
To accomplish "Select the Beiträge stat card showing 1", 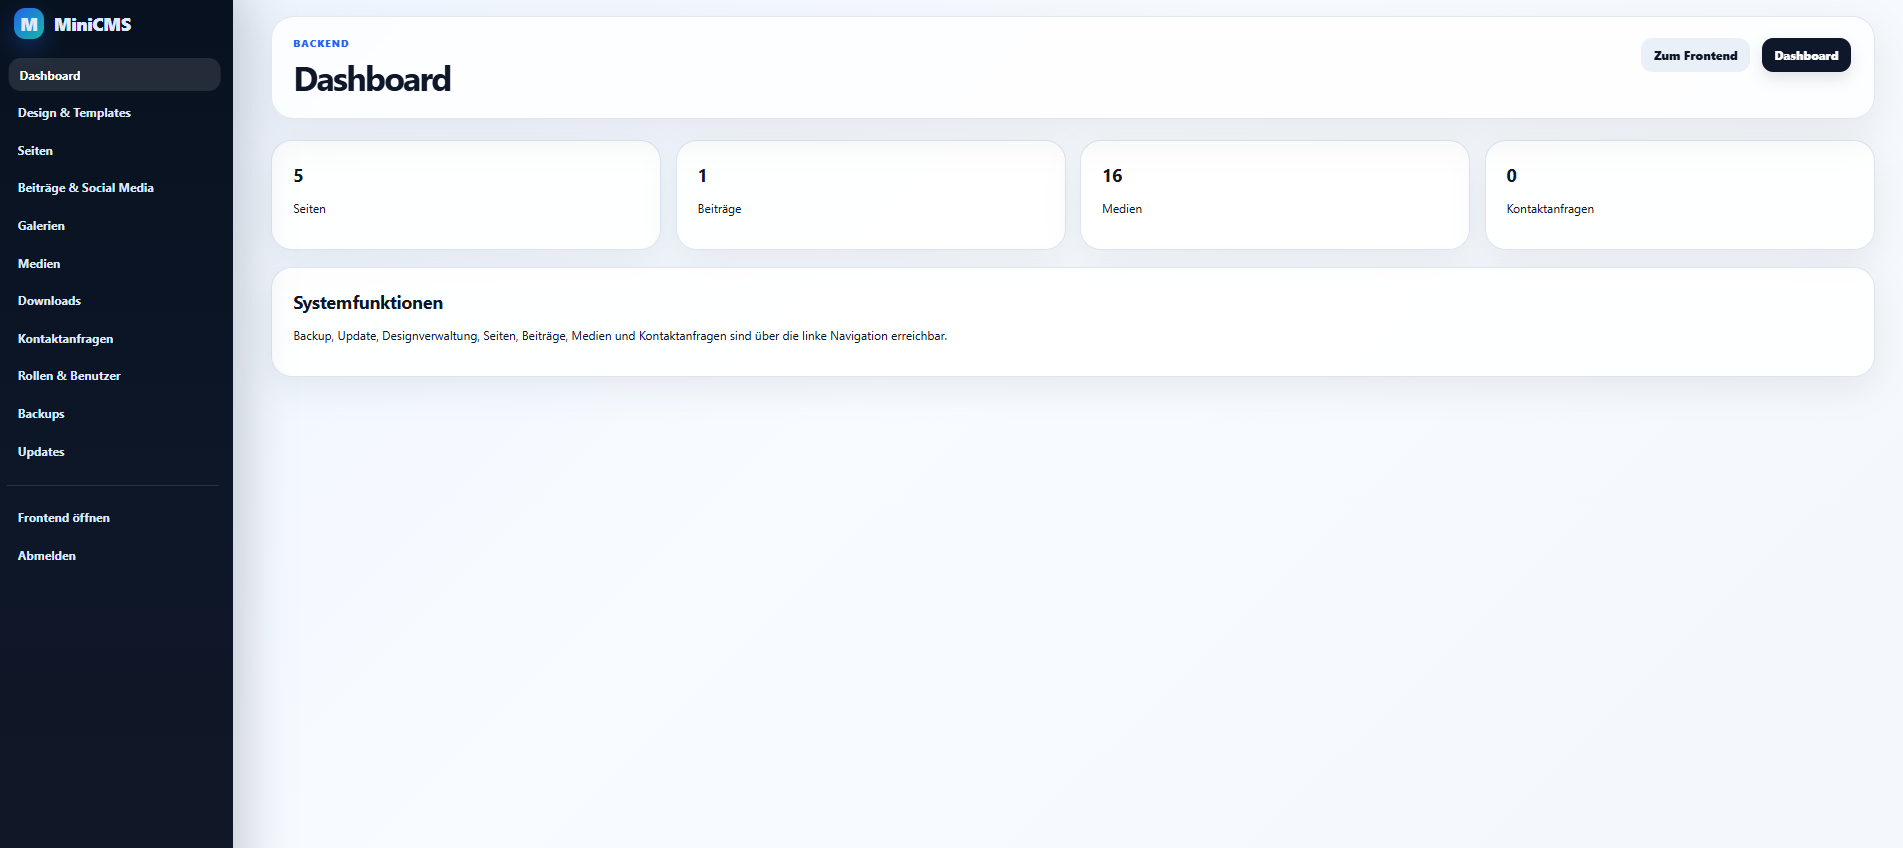I will [871, 195].
